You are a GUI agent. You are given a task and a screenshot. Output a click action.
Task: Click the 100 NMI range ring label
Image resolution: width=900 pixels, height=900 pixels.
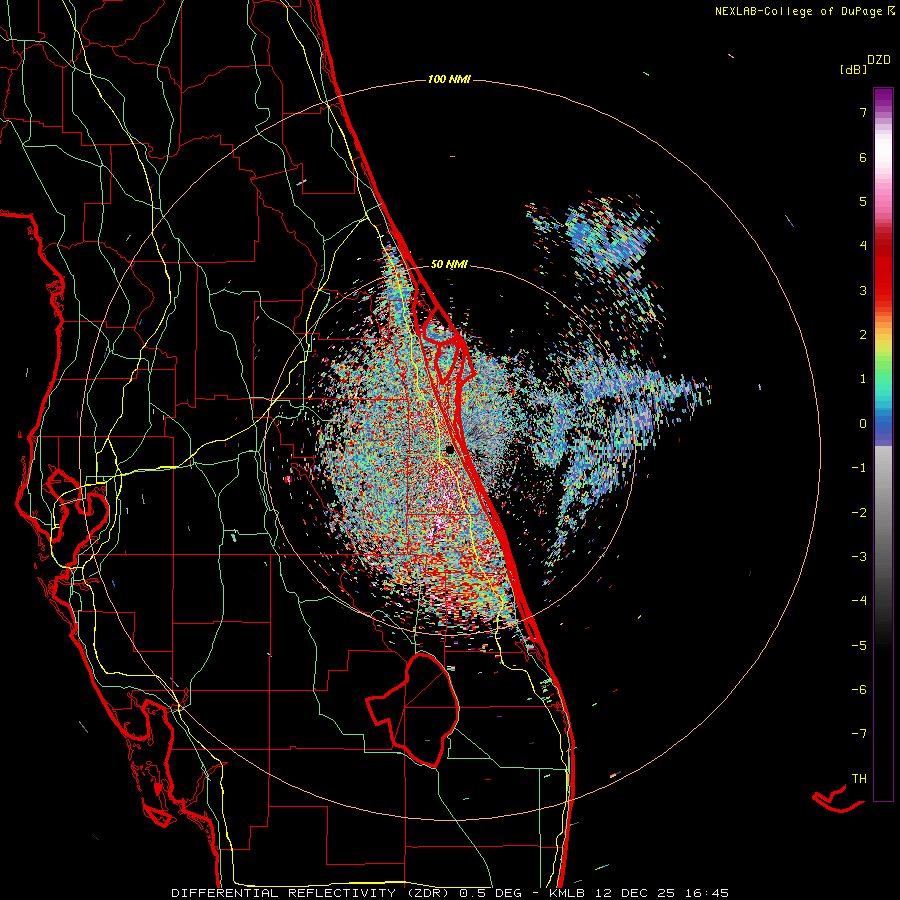tap(449, 79)
